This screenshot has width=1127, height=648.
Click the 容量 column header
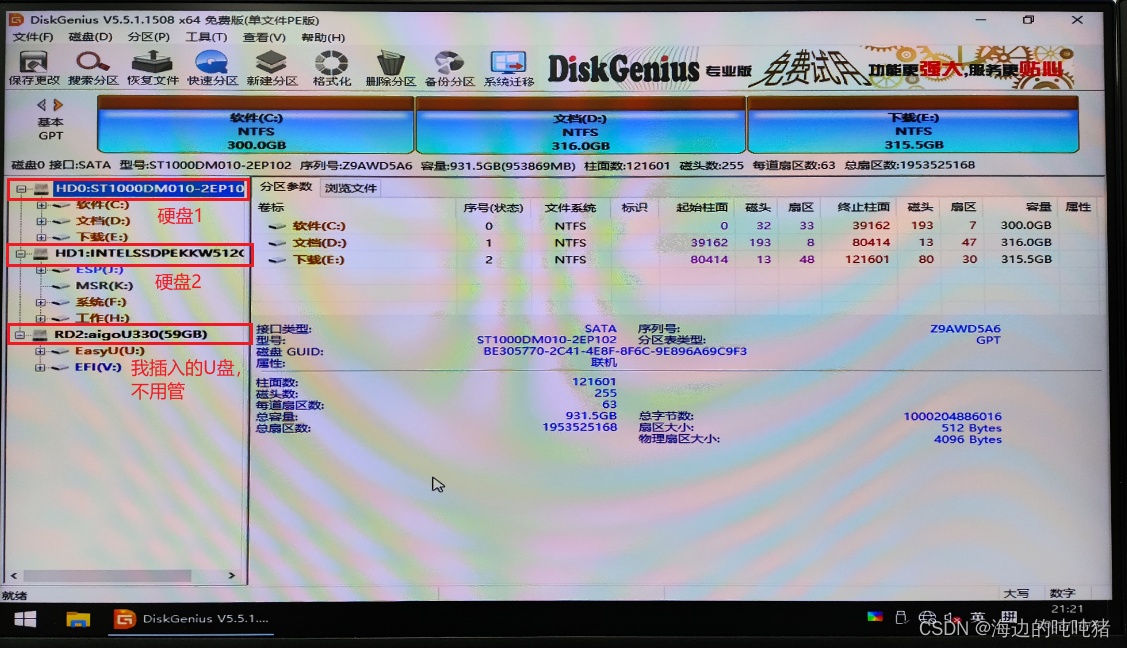1039,207
